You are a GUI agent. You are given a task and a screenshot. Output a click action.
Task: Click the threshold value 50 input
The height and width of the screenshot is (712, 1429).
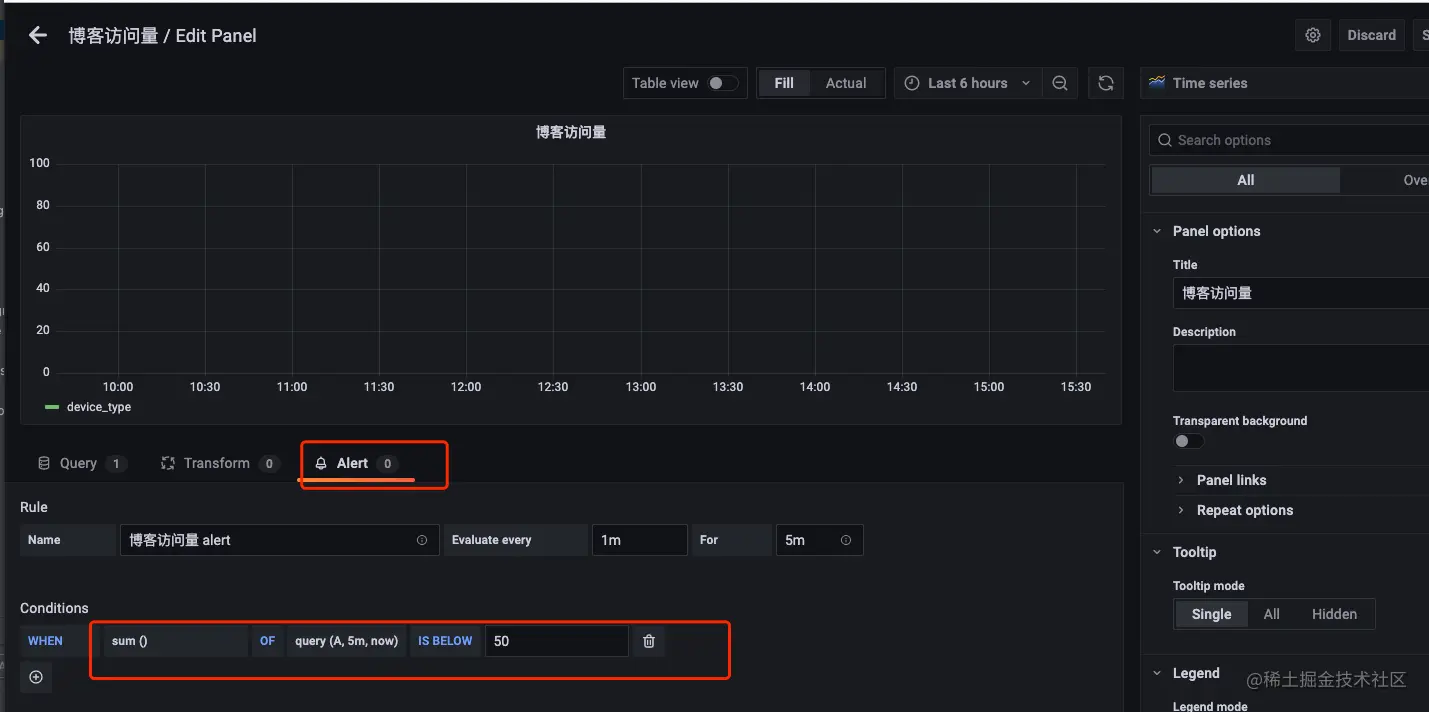coord(557,641)
